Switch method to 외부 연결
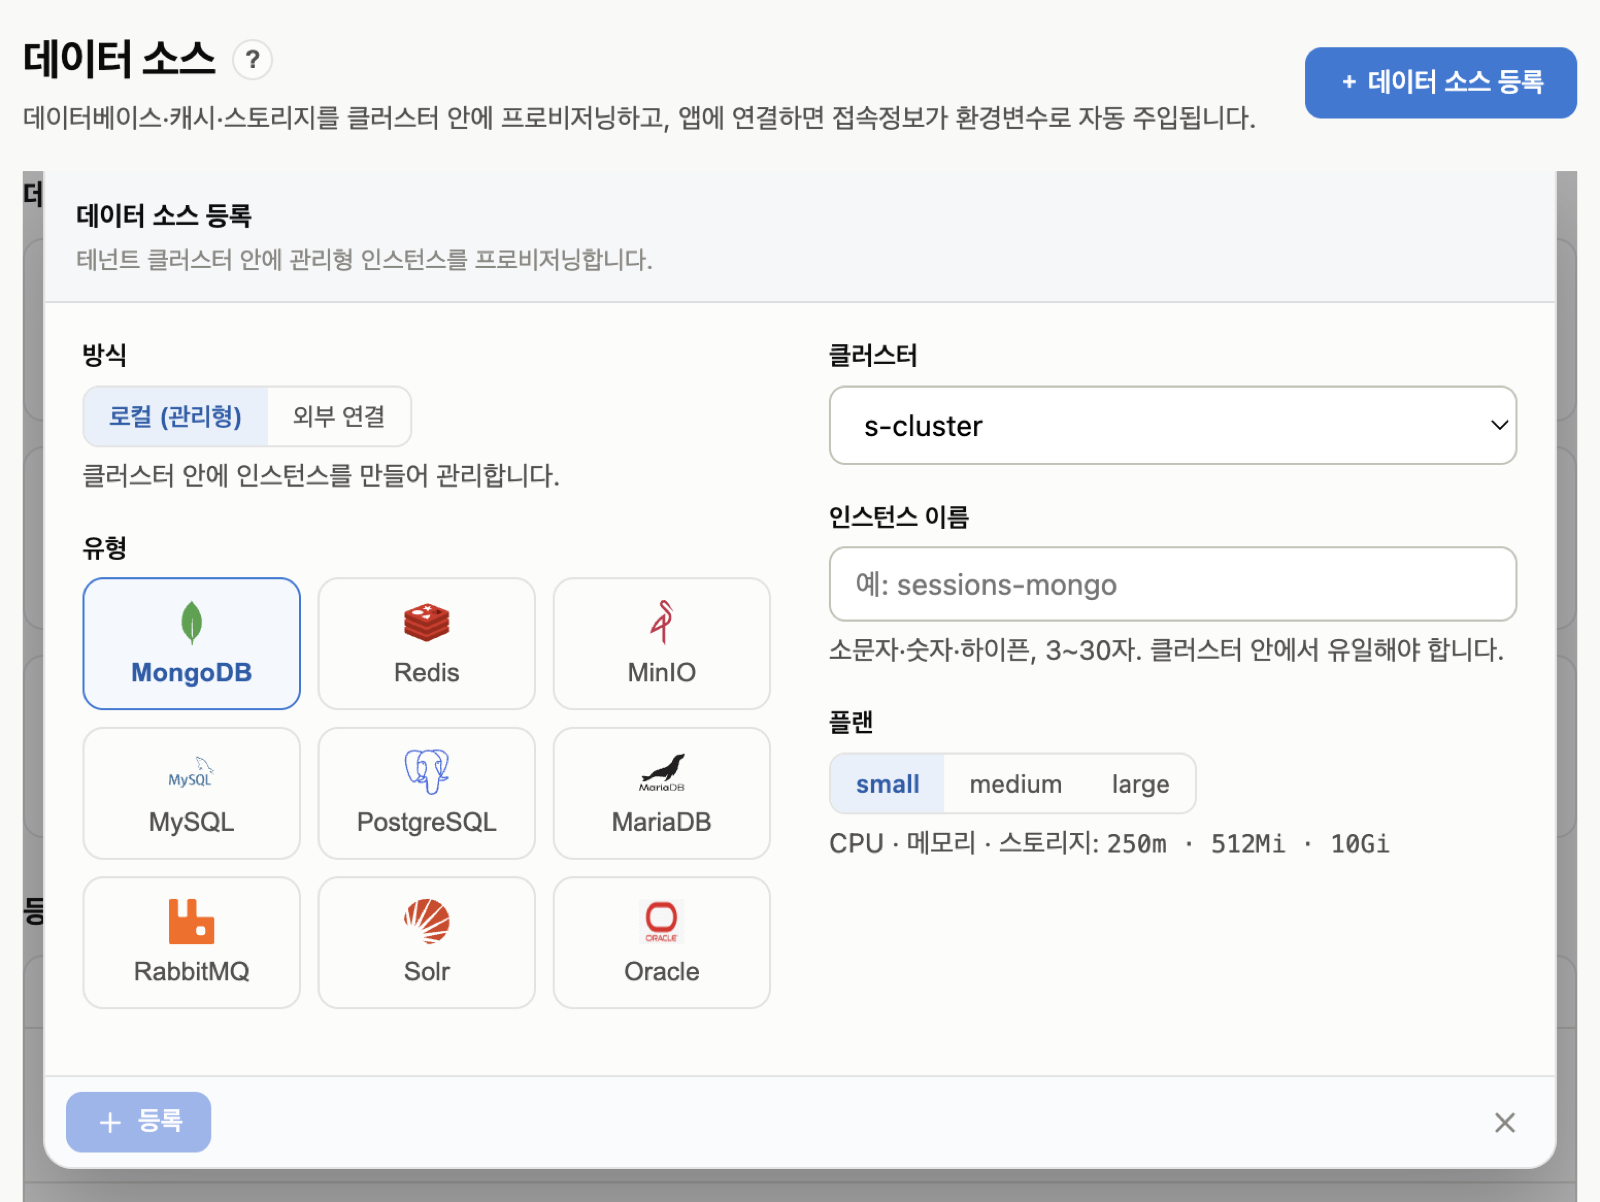 tap(339, 416)
